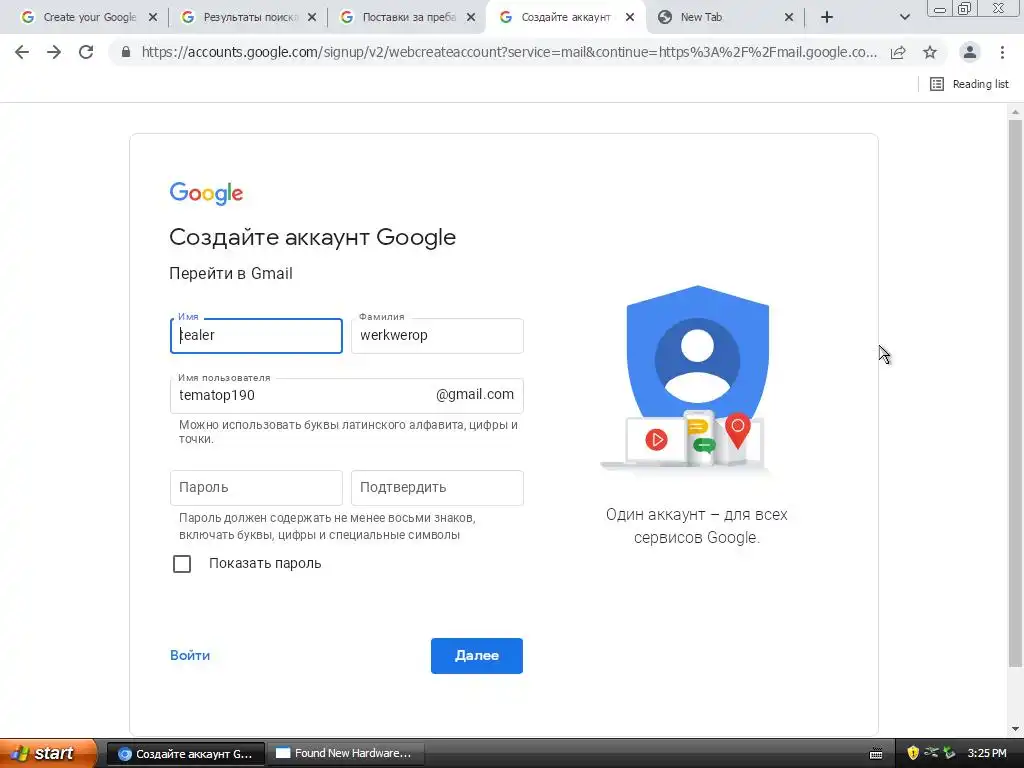Follow the Войти sign-in link

point(190,655)
